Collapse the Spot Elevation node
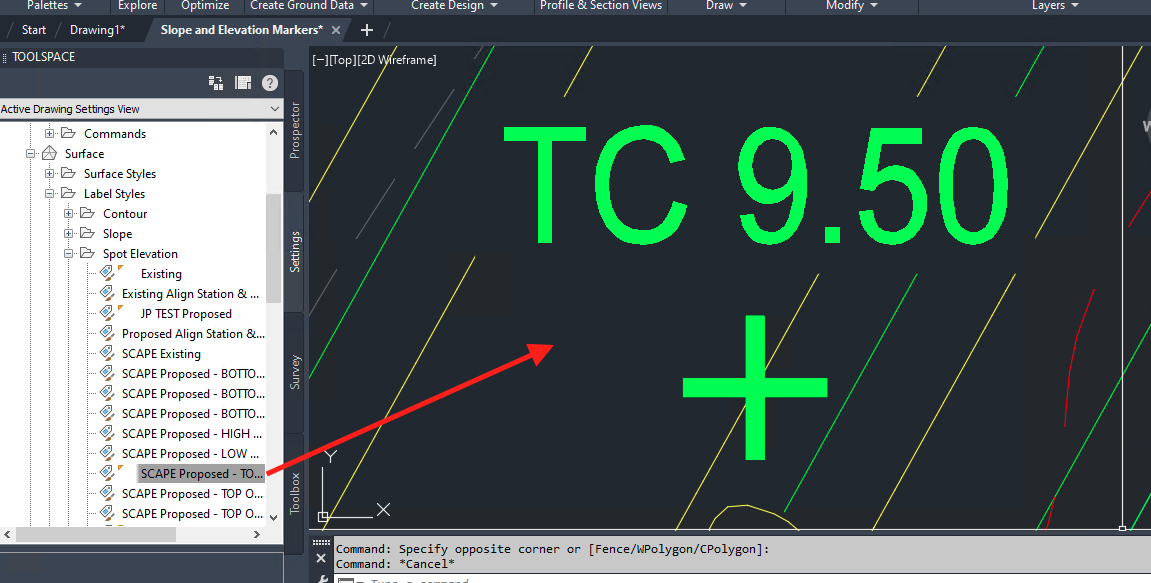The height and width of the screenshot is (583, 1151). 68,253
